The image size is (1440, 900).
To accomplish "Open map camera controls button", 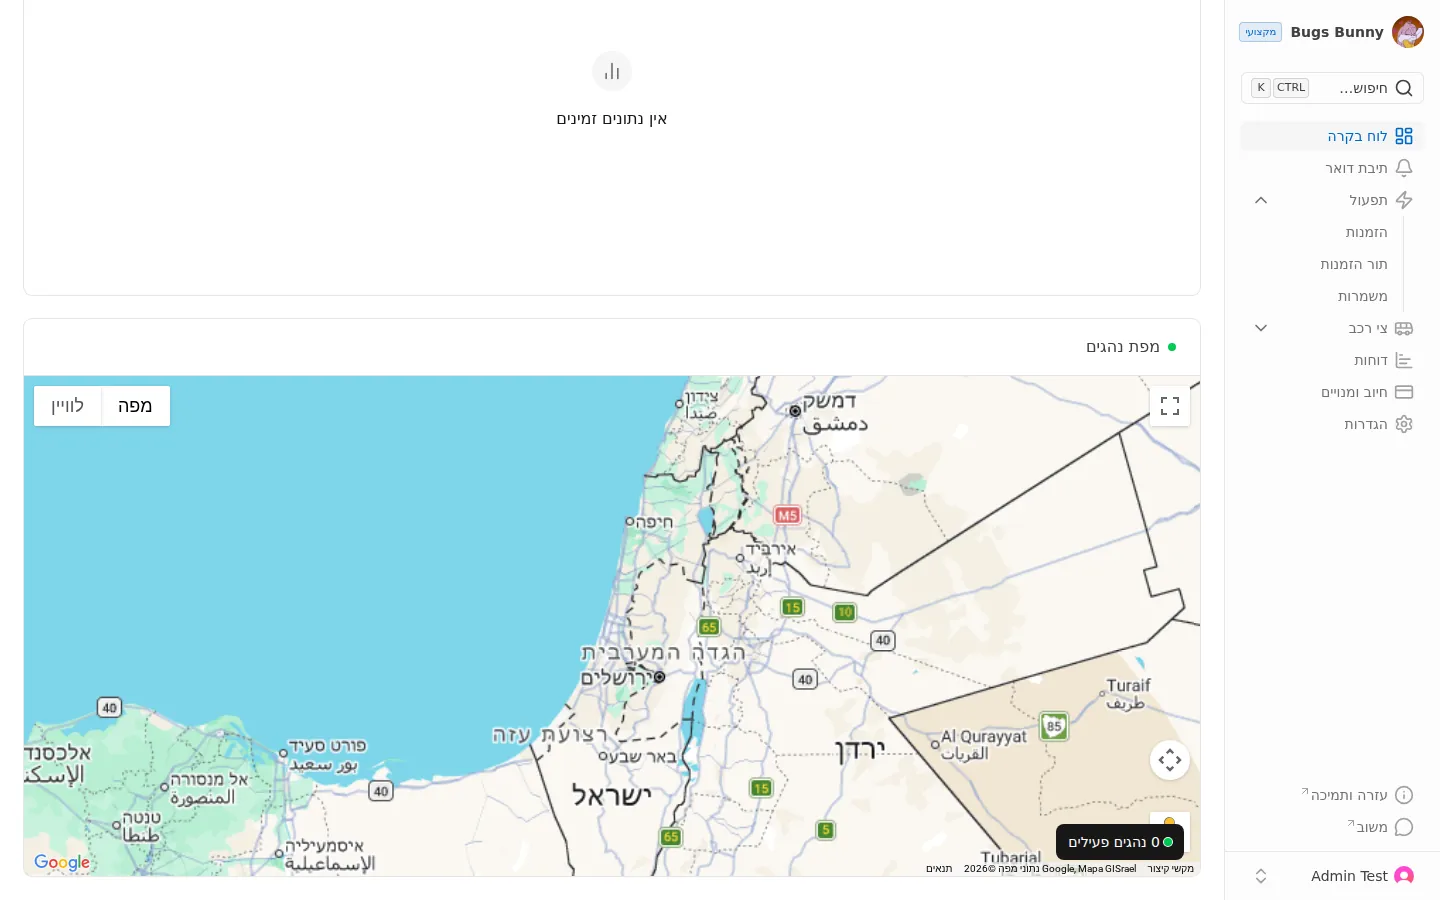I will (x=1170, y=760).
